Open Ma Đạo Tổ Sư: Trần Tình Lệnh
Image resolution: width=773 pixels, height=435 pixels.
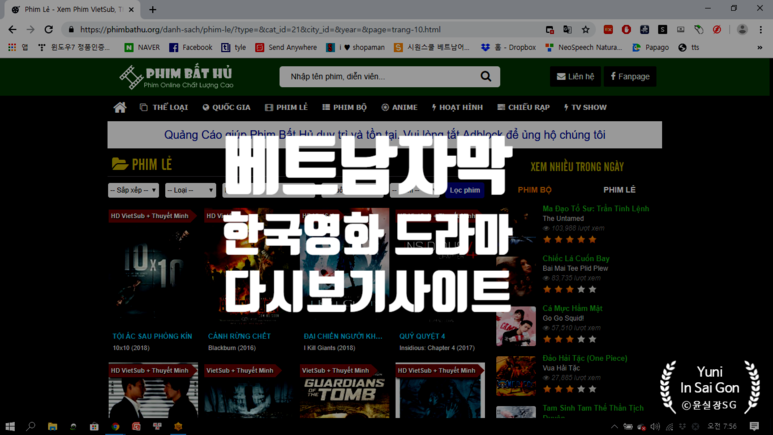click(x=596, y=209)
